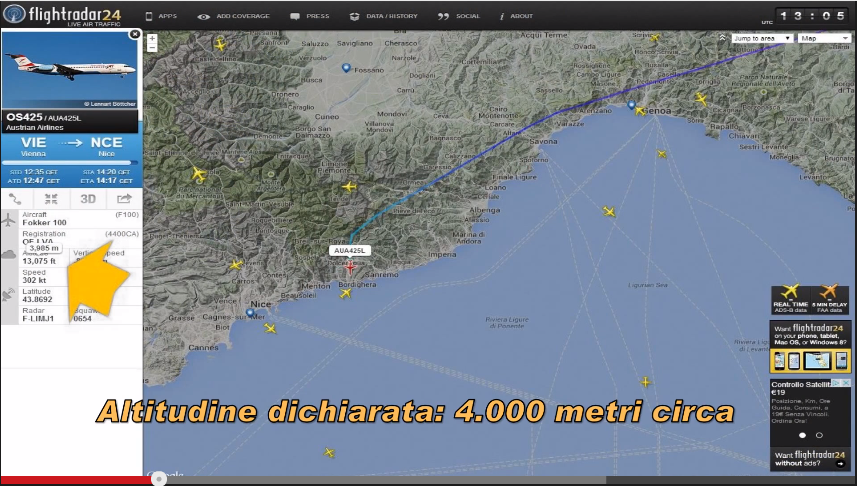
Task: Select the large plane northeast of Genoa
Action: tap(701, 99)
